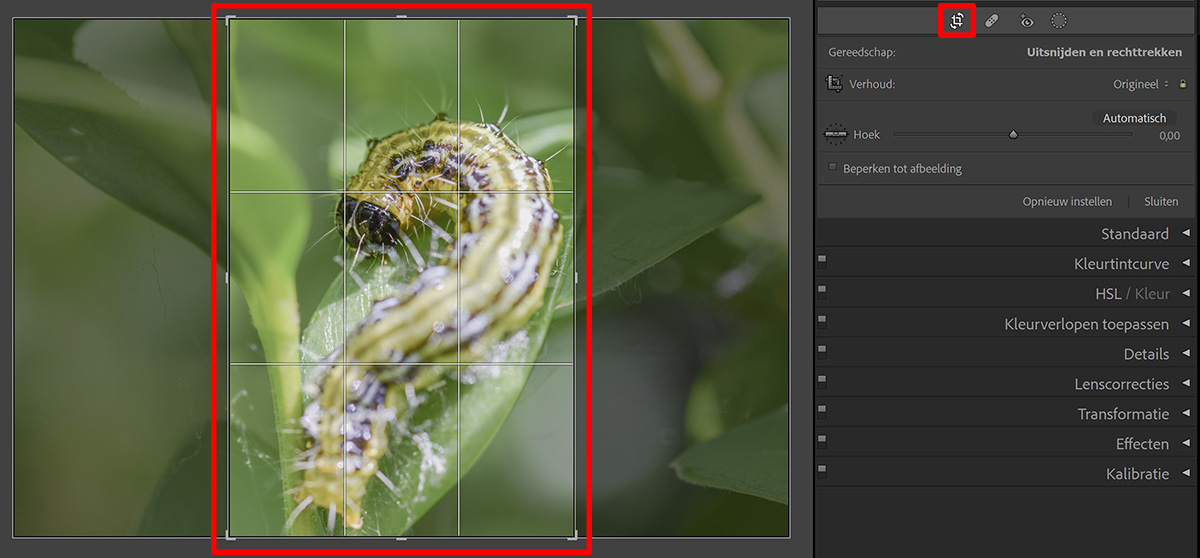Screen dimensions: 1200x558
Task: Expand the Standaard panel triangle
Action: tap(1186, 233)
